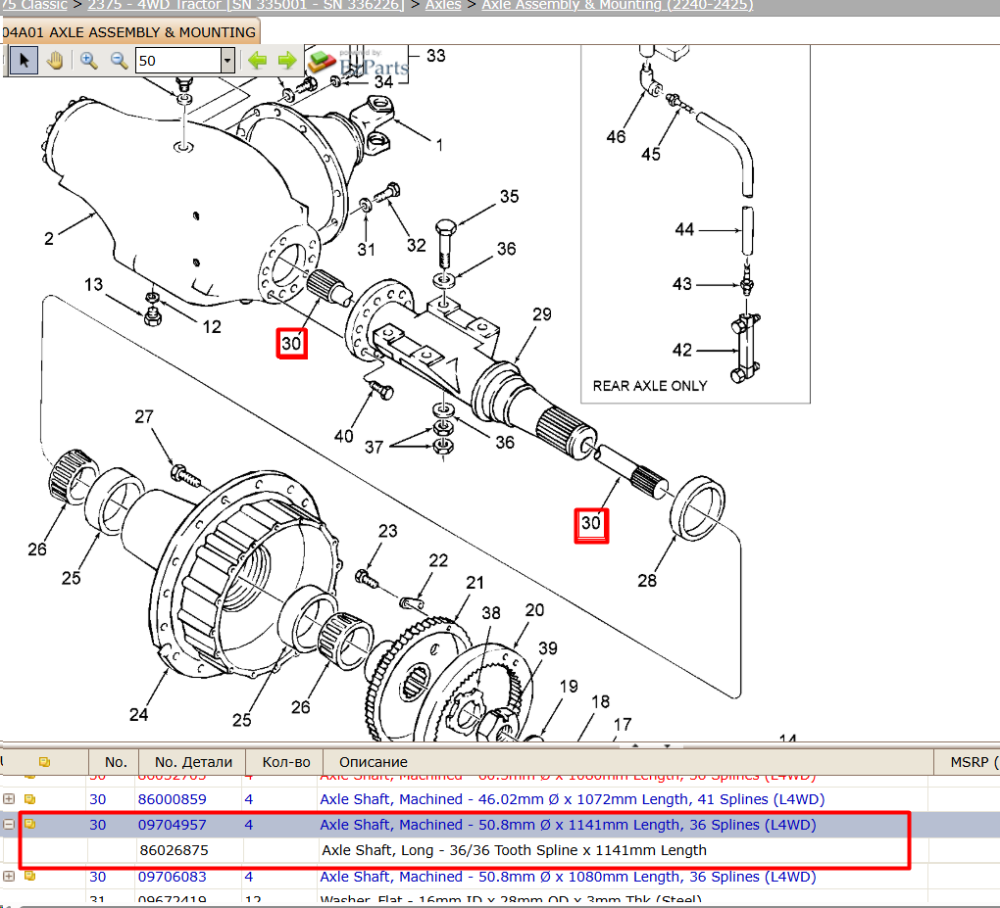Sort by the Описание column header
The width and height of the screenshot is (1000, 908).
pos(373,762)
